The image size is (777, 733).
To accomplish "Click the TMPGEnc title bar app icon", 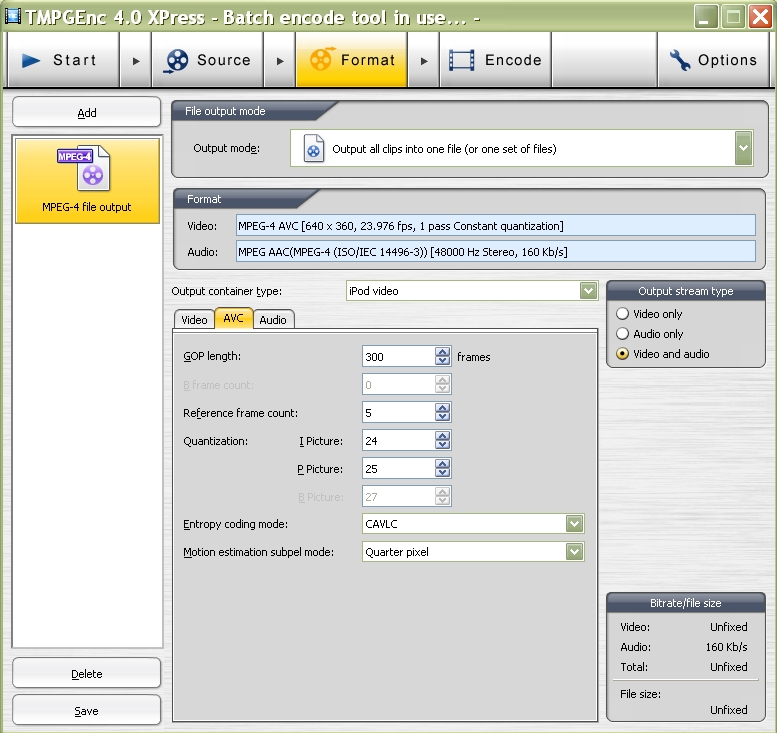I will point(12,16).
